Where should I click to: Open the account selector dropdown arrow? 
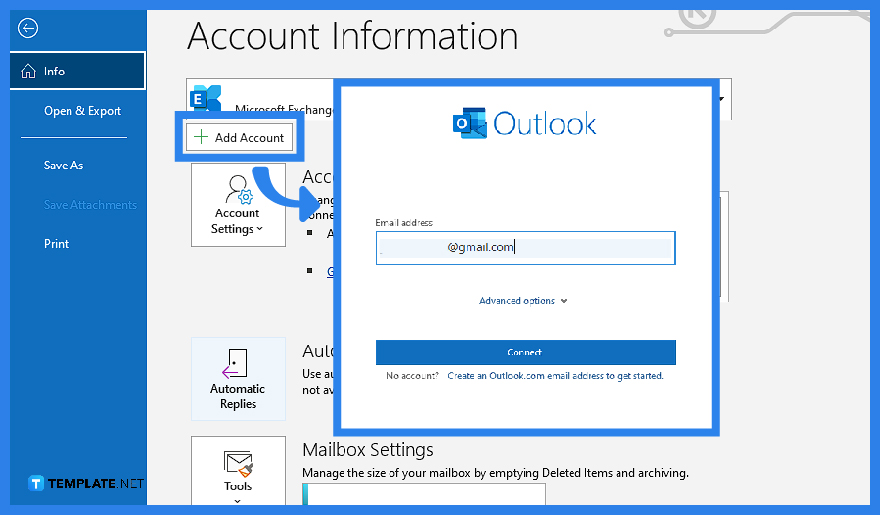coord(722,99)
